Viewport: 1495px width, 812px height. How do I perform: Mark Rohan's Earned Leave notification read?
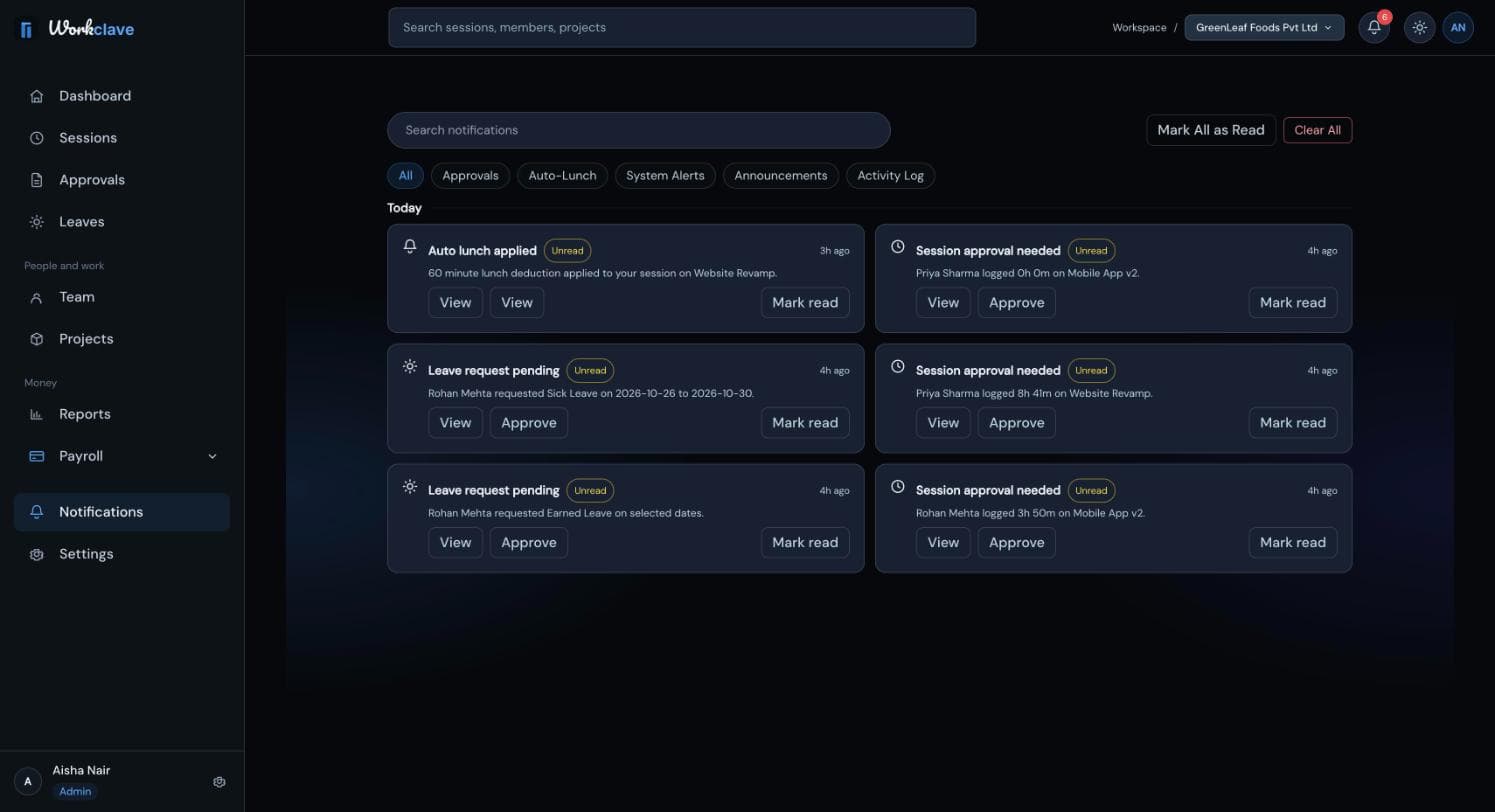click(x=805, y=543)
